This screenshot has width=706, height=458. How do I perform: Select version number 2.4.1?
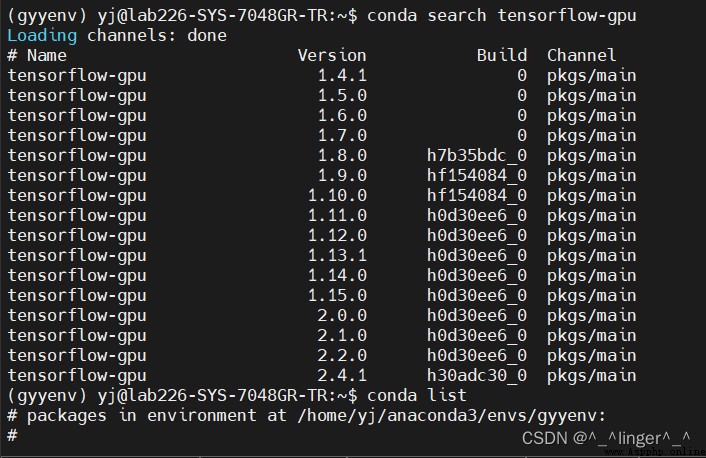(342, 375)
